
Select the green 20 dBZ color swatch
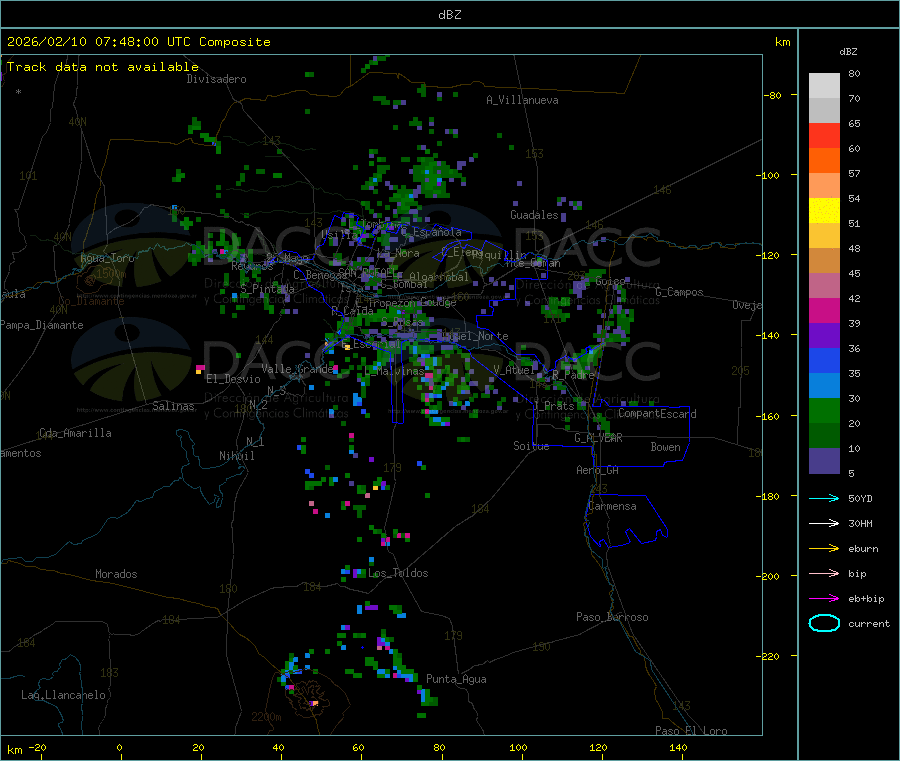(824, 410)
